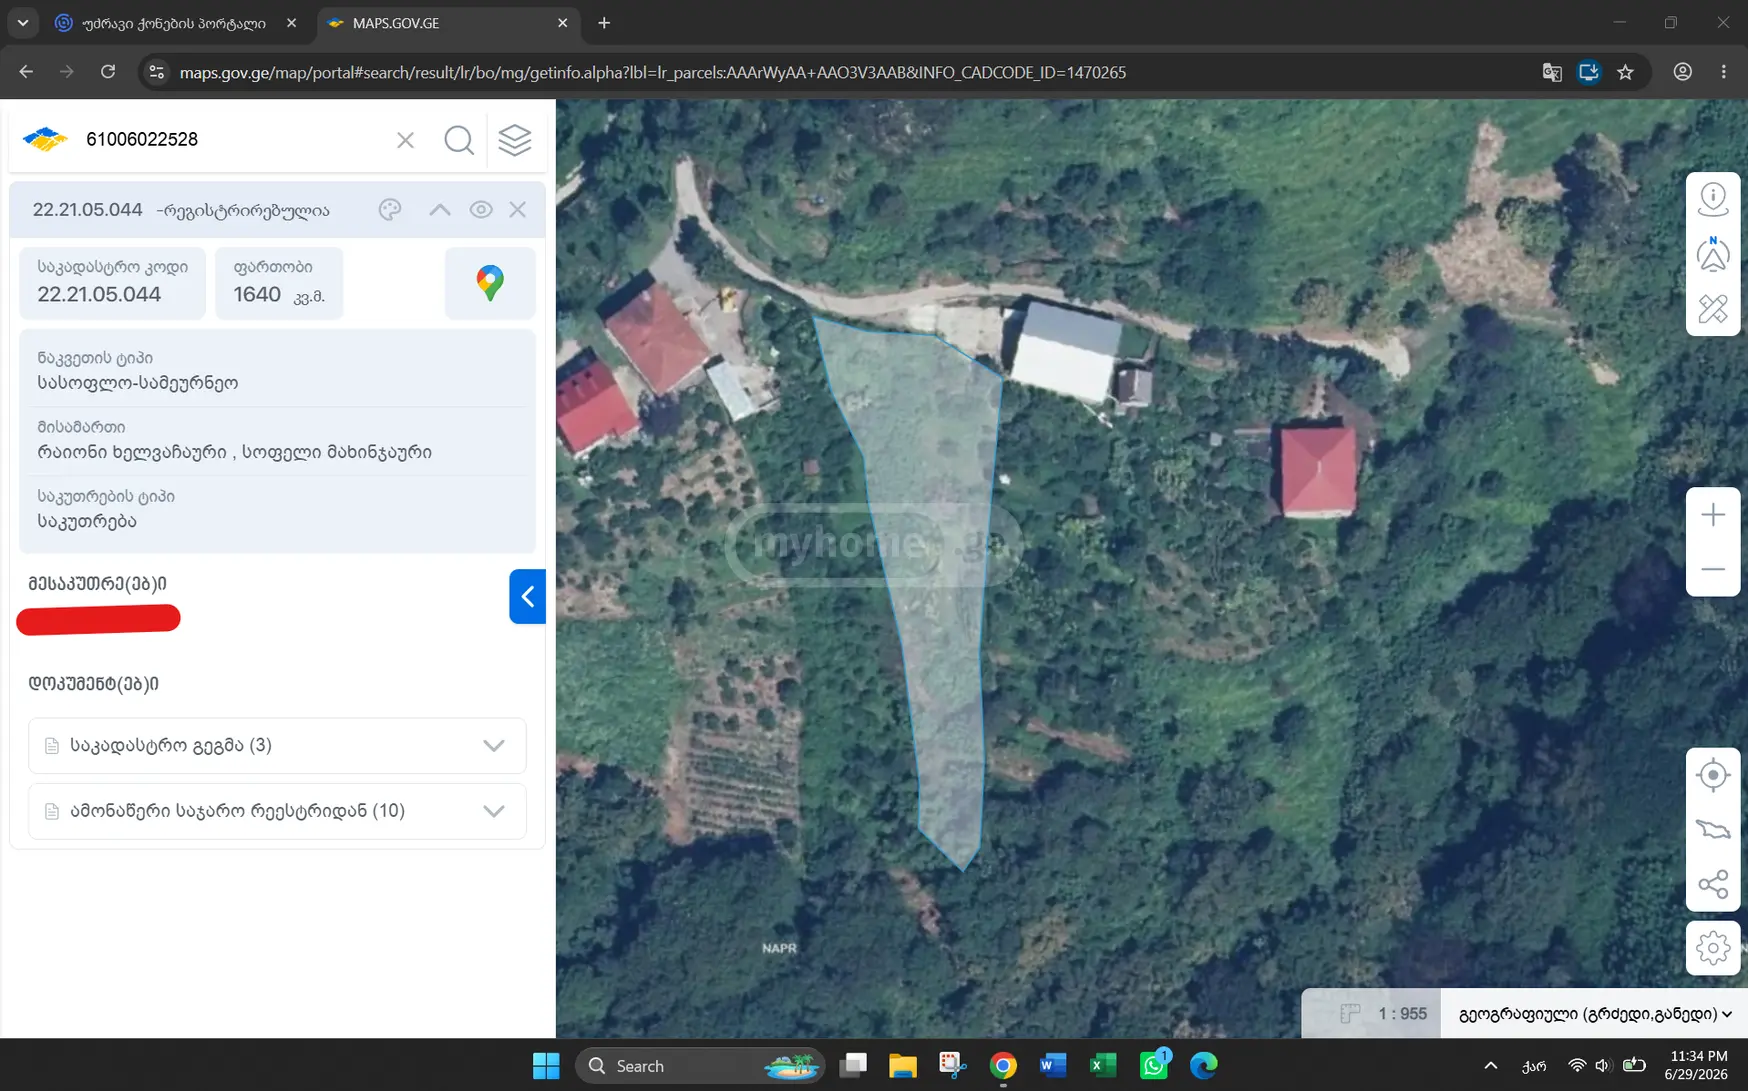Open location in Google Maps icon
1748x1091 pixels.
click(490, 283)
